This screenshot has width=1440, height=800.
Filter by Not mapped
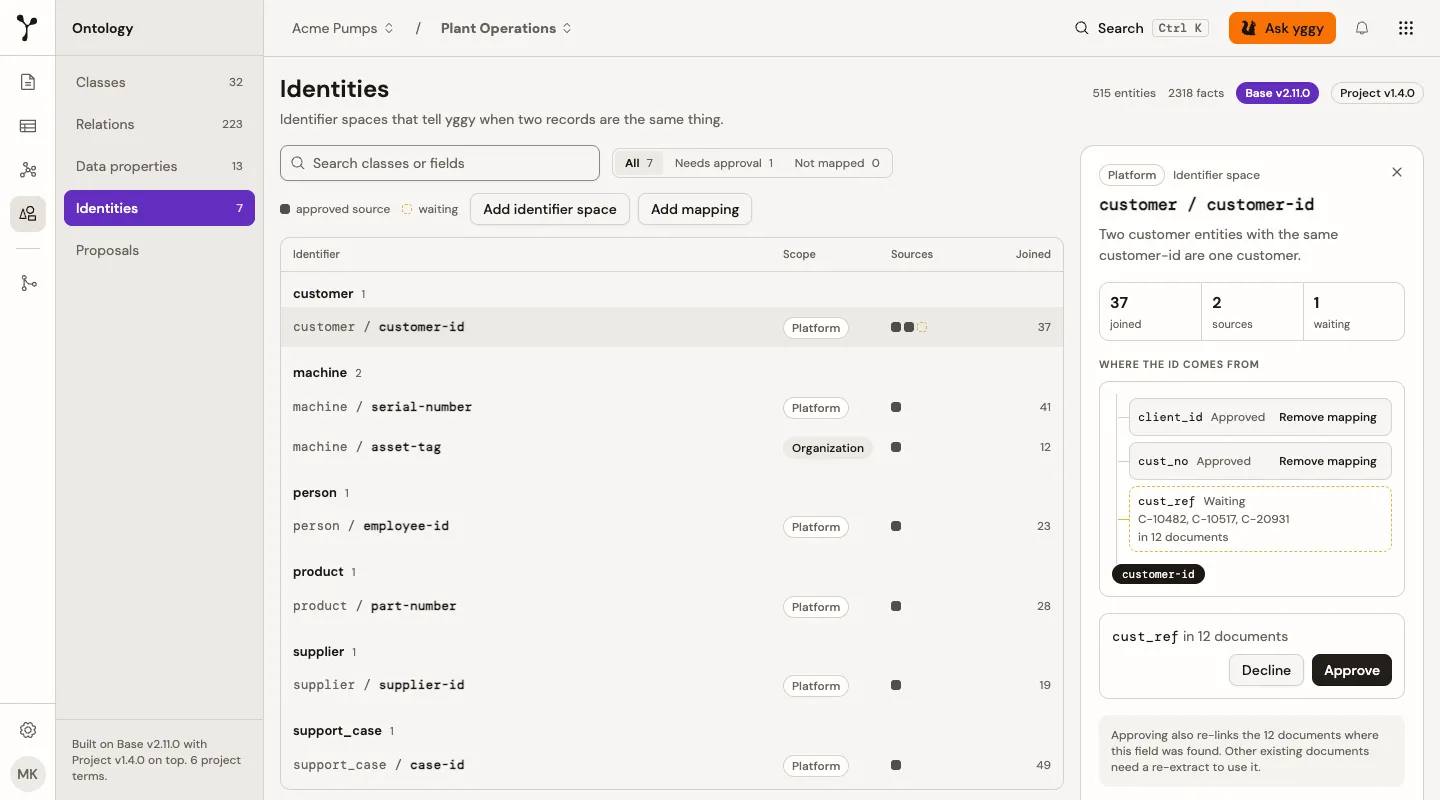coord(837,163)
